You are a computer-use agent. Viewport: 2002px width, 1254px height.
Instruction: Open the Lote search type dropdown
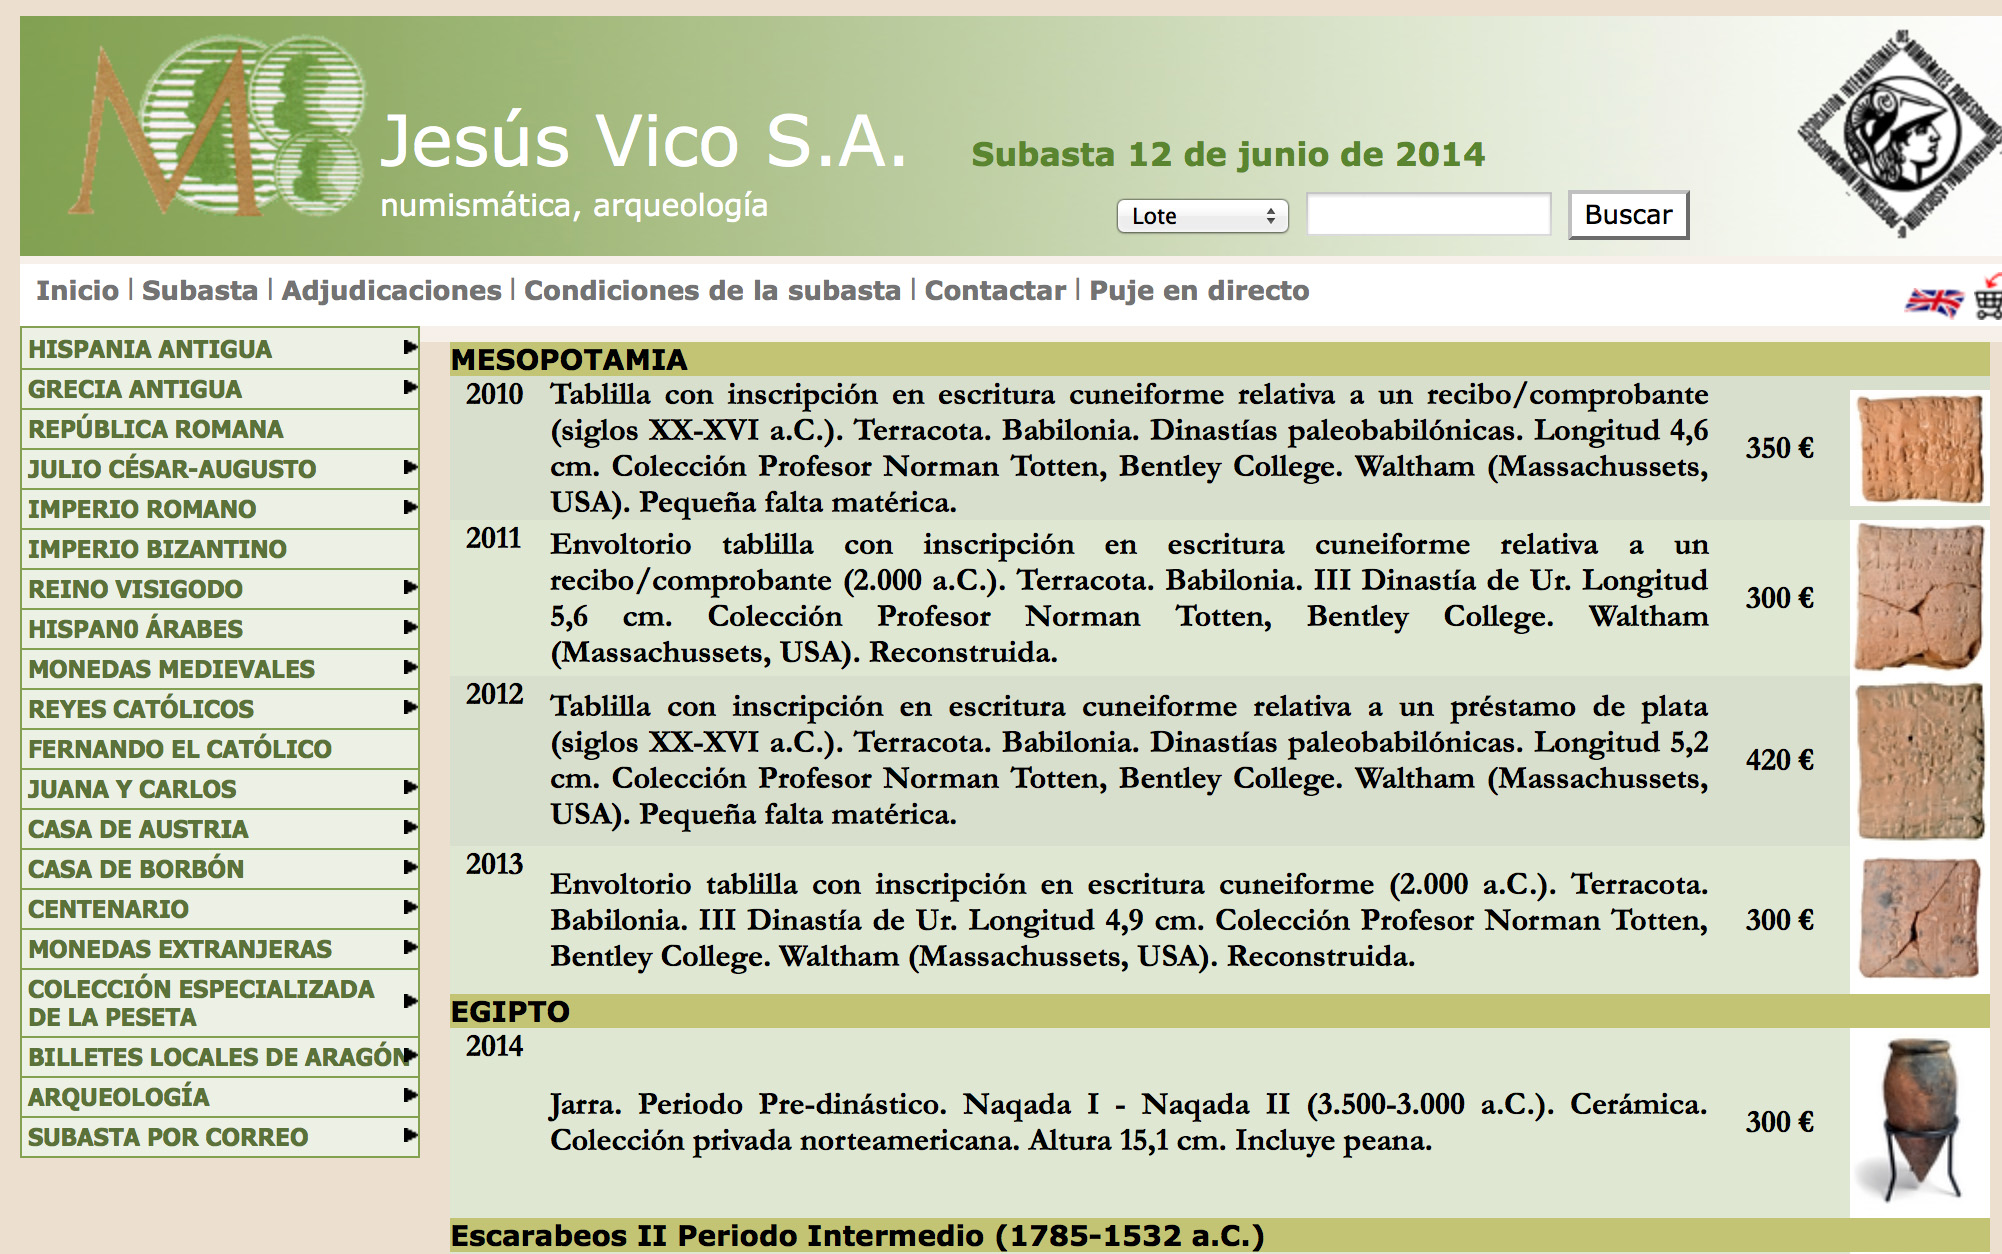[x=1202, y=216]
